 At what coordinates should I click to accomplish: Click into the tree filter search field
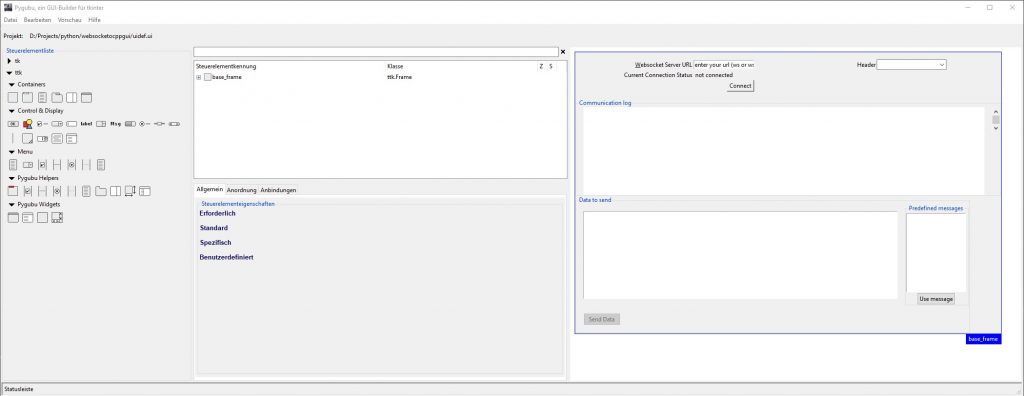tap(376, 52)
